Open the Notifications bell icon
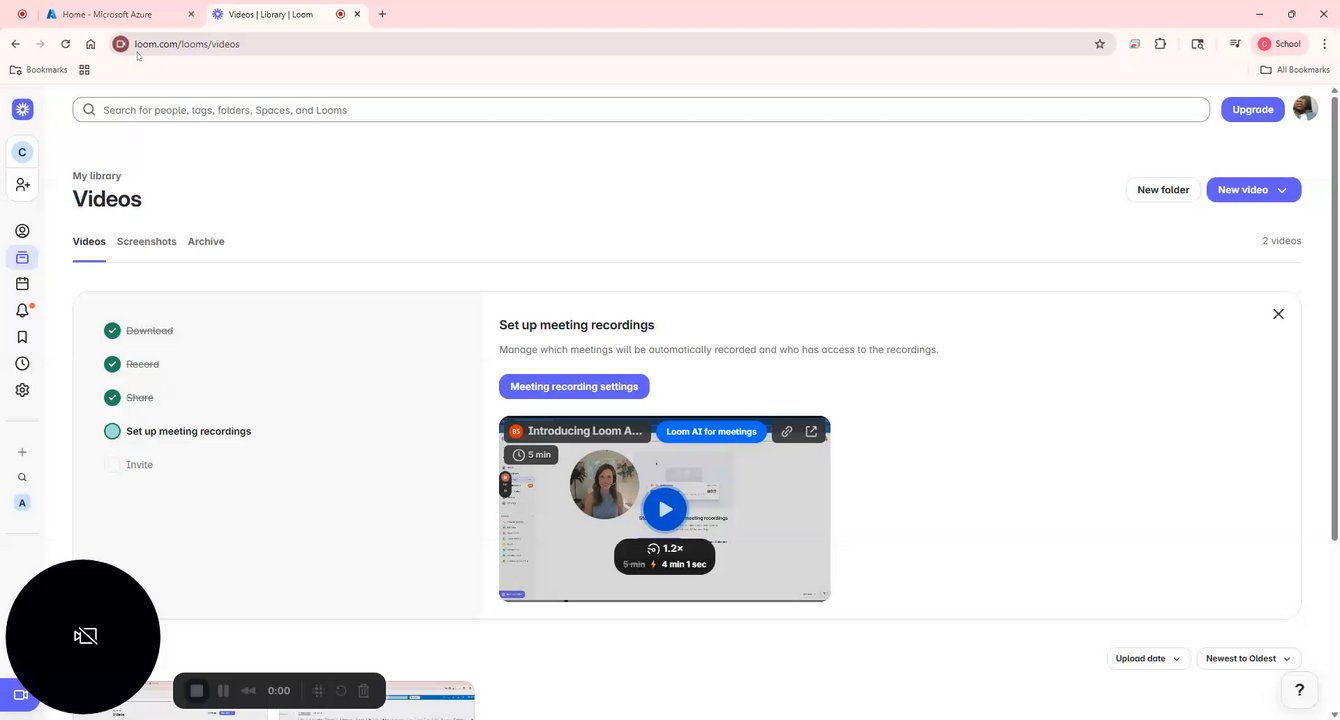The height and width of the screenshot is (720, 1340). coord(22,310)
